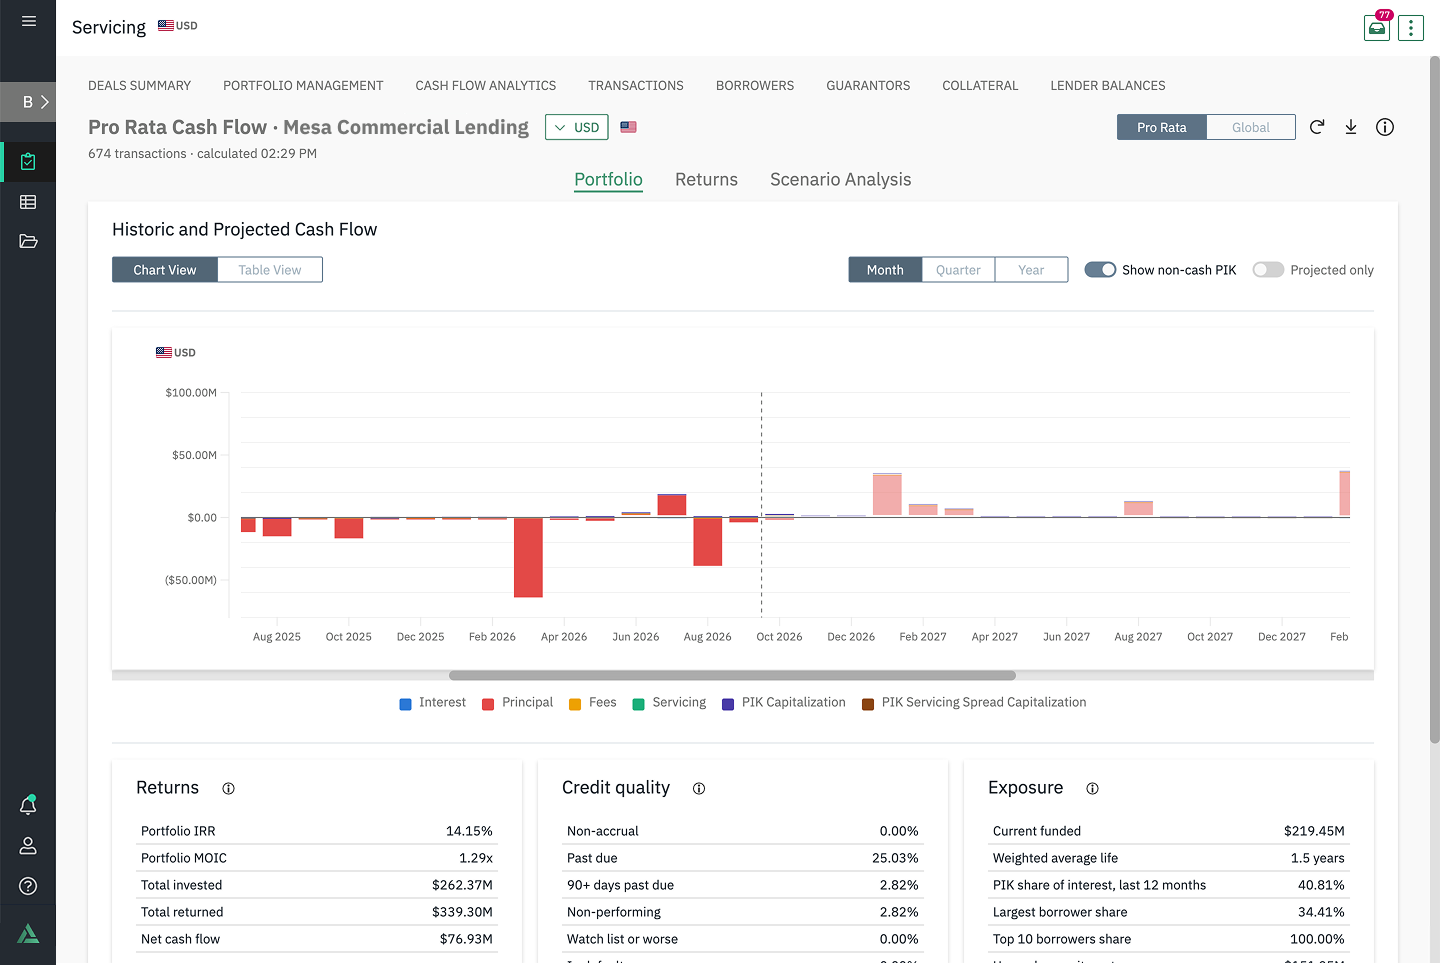Select Month period grouping
The image size is (1440, 965).
[x=885, y=270]
